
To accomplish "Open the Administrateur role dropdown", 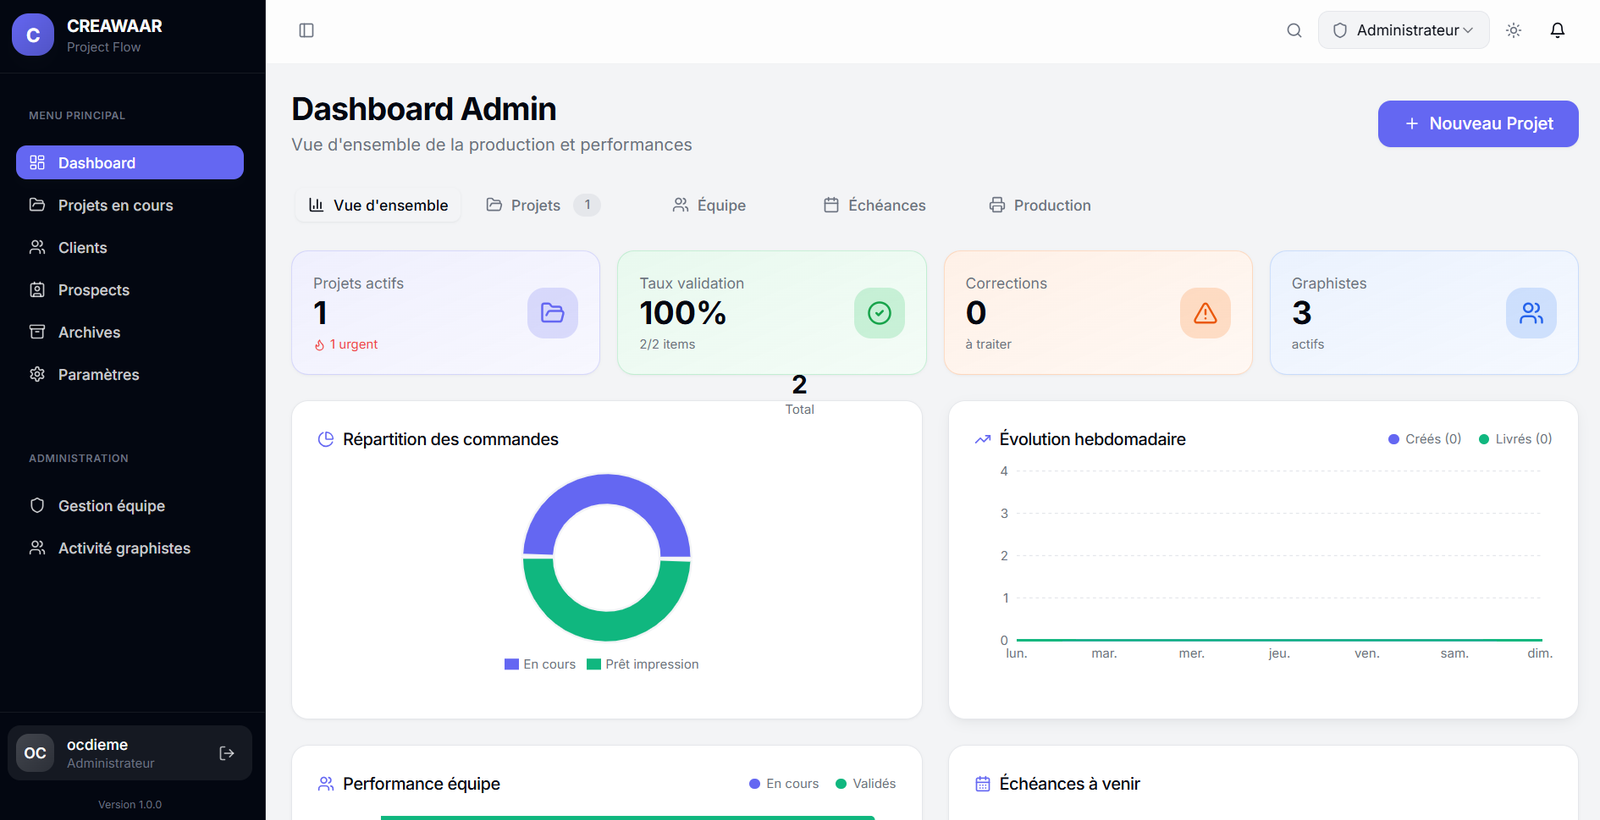I will point(1403,30).
